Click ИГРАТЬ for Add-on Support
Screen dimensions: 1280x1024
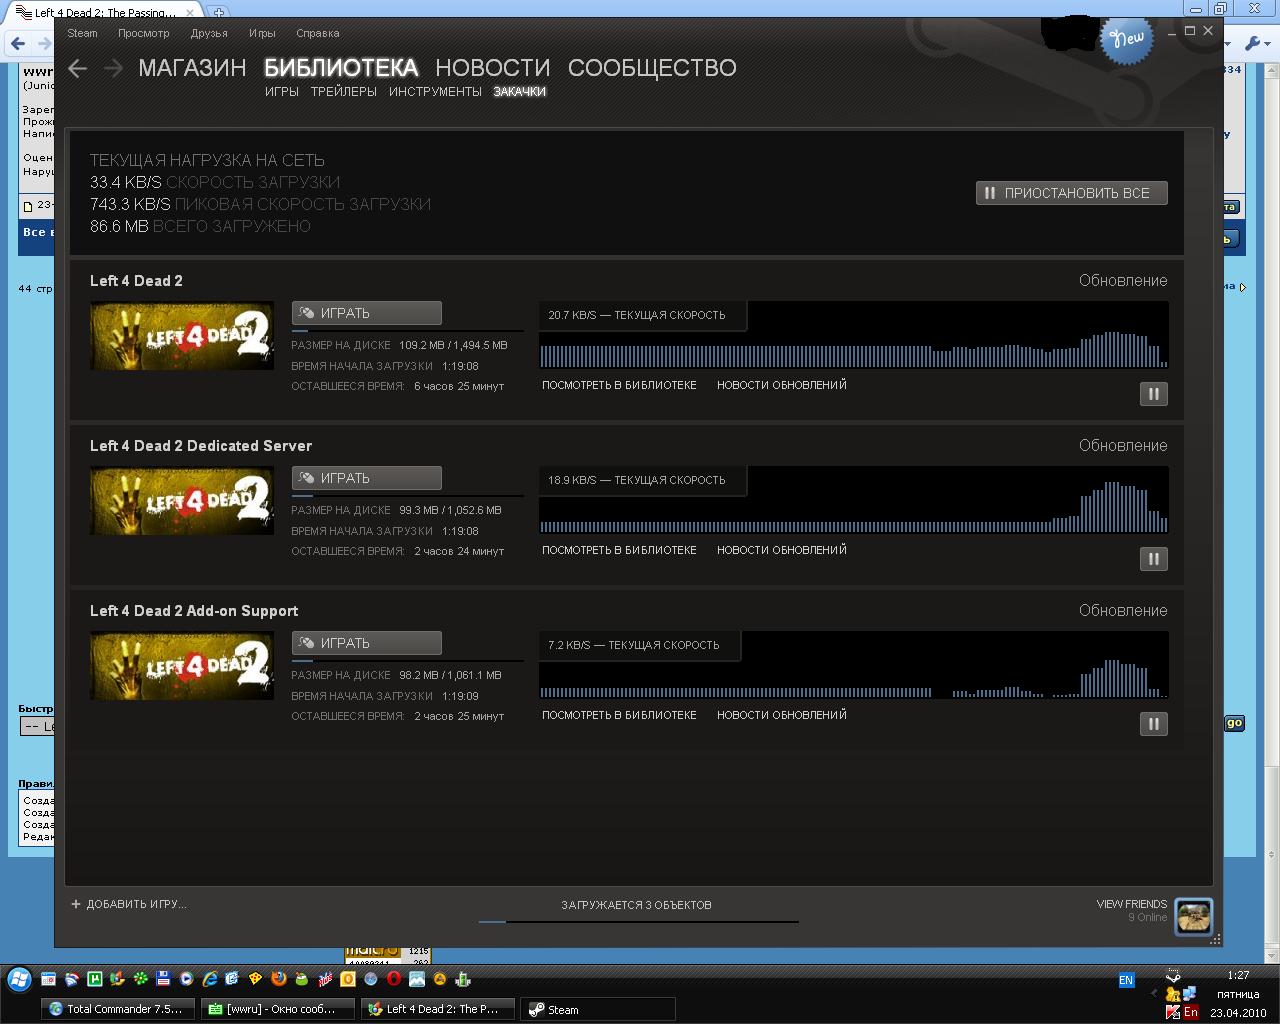367,643
